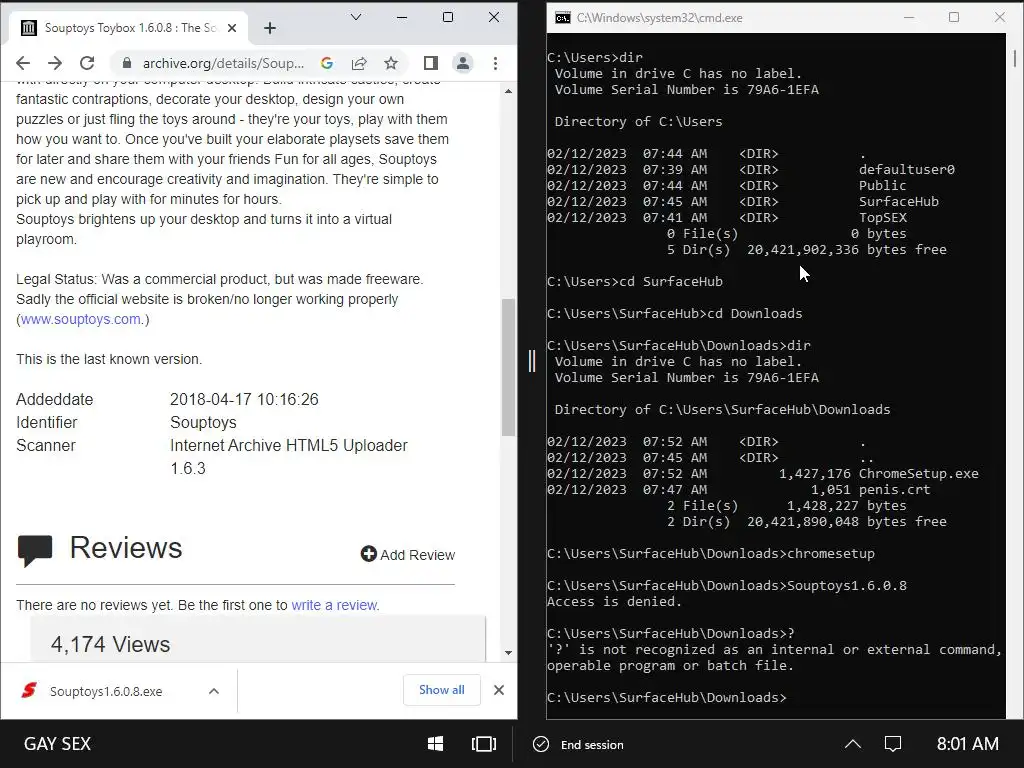This screenshot has width=1024, height=768.
Task: Open Windows Start menu
Action: [436, 744]
